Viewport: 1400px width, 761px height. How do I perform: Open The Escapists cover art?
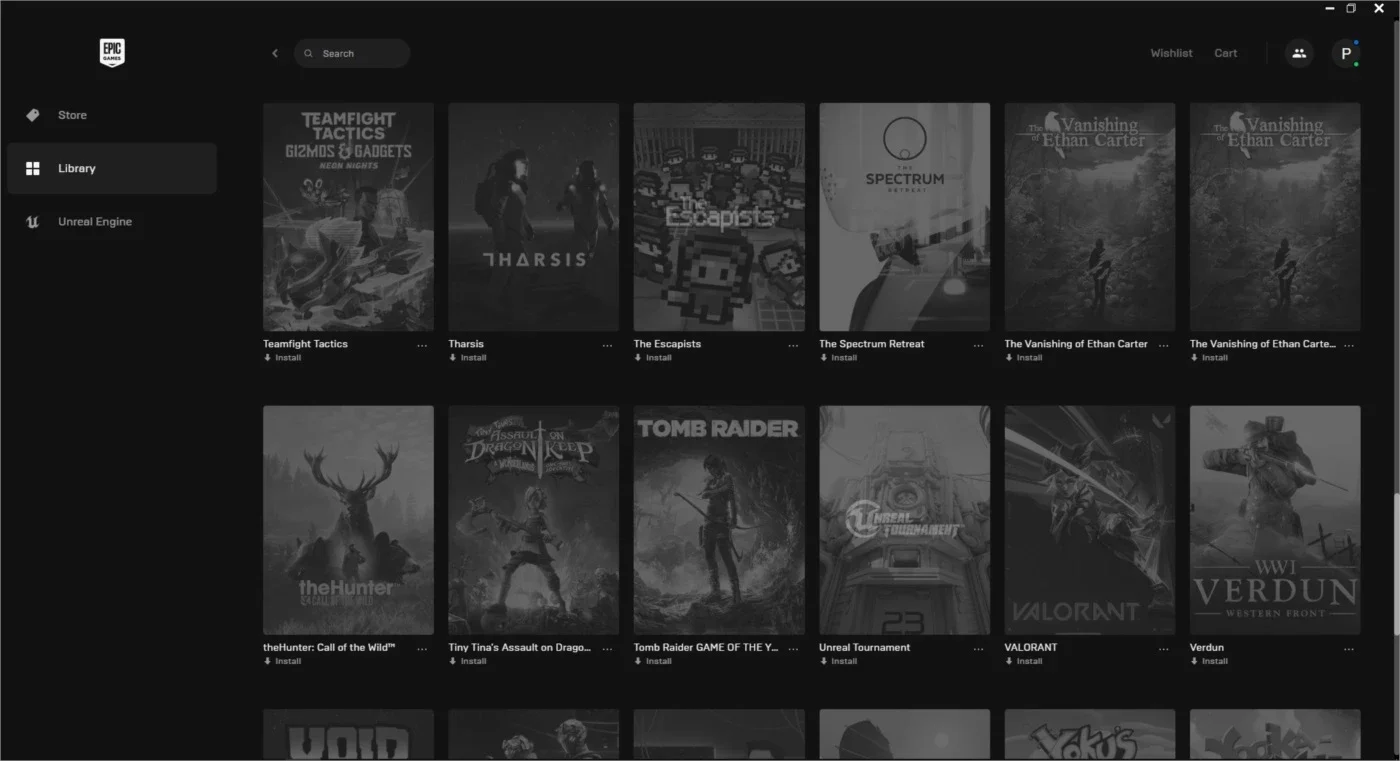pyautogui.click(x=719, y=217)
